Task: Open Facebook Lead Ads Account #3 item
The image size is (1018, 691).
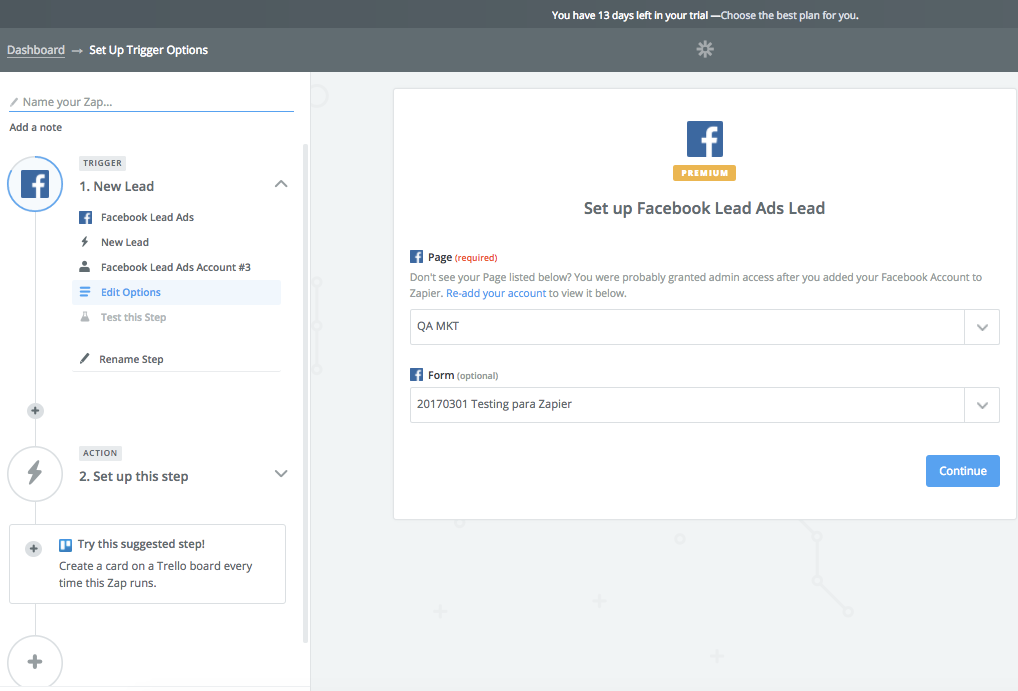Action: click(x=175, y=267)
